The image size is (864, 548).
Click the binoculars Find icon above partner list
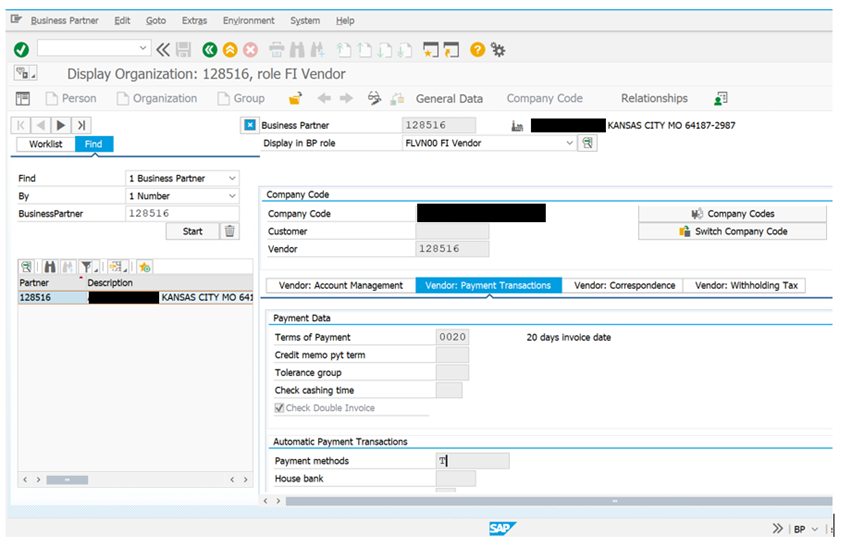[49, 266]
